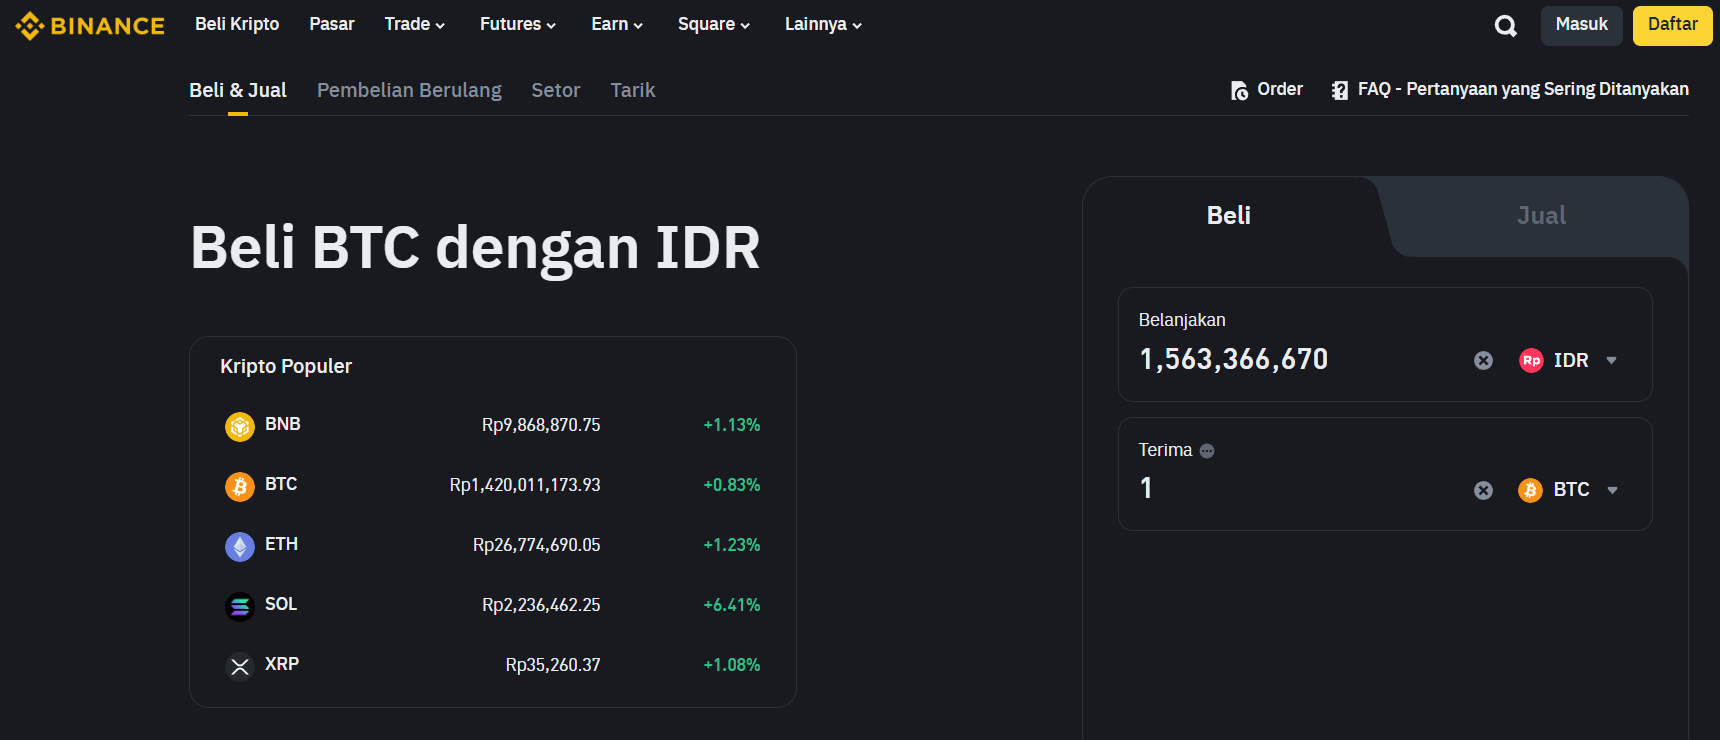Click the Masuk button
The height and width of the screenshot is (740, 1720).
coord(1581,25)
